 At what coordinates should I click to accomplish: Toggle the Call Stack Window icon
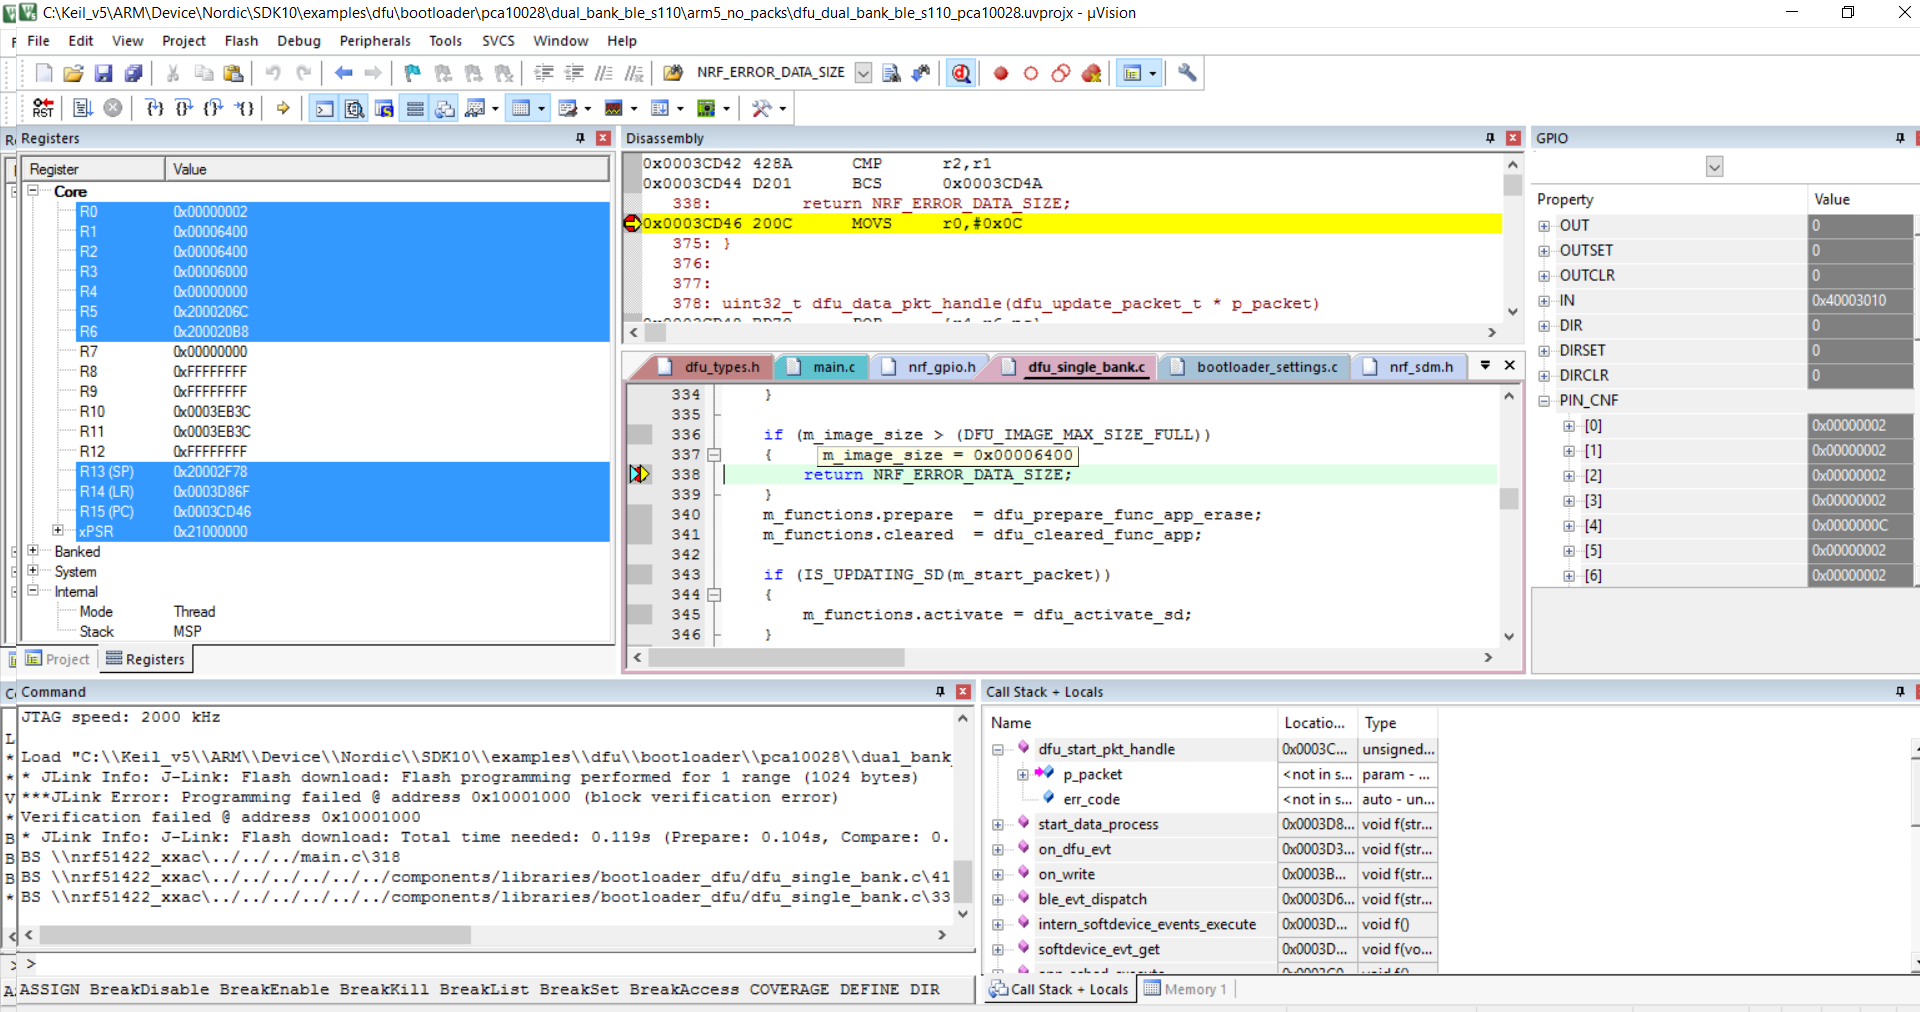[x=445, y=108]
